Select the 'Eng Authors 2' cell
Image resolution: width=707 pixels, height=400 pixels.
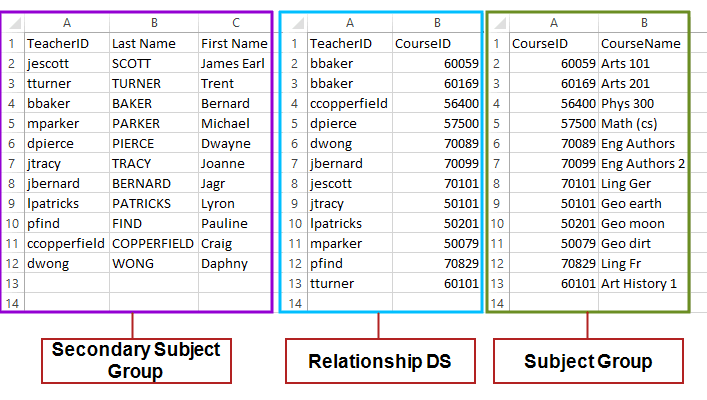tap(643, 163)
